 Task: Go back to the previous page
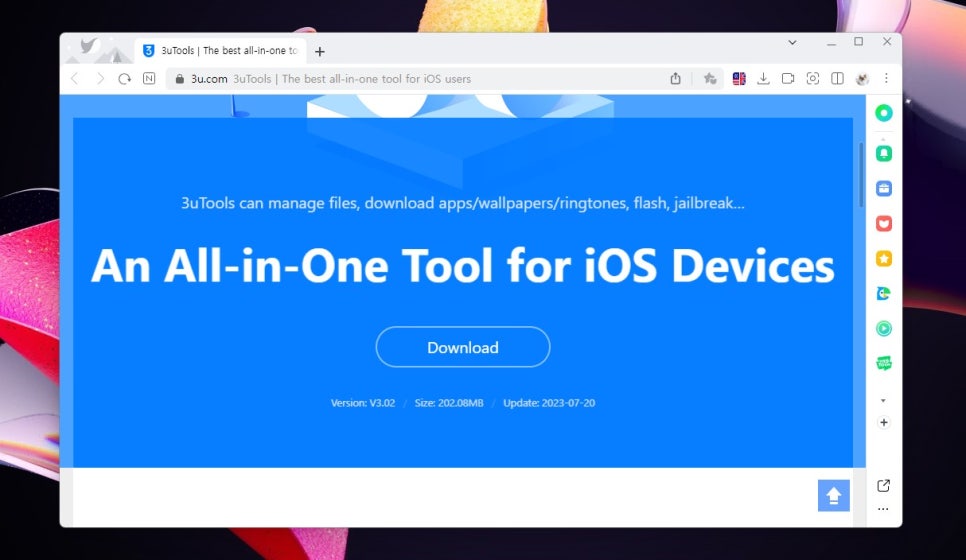tap(75, 79)
